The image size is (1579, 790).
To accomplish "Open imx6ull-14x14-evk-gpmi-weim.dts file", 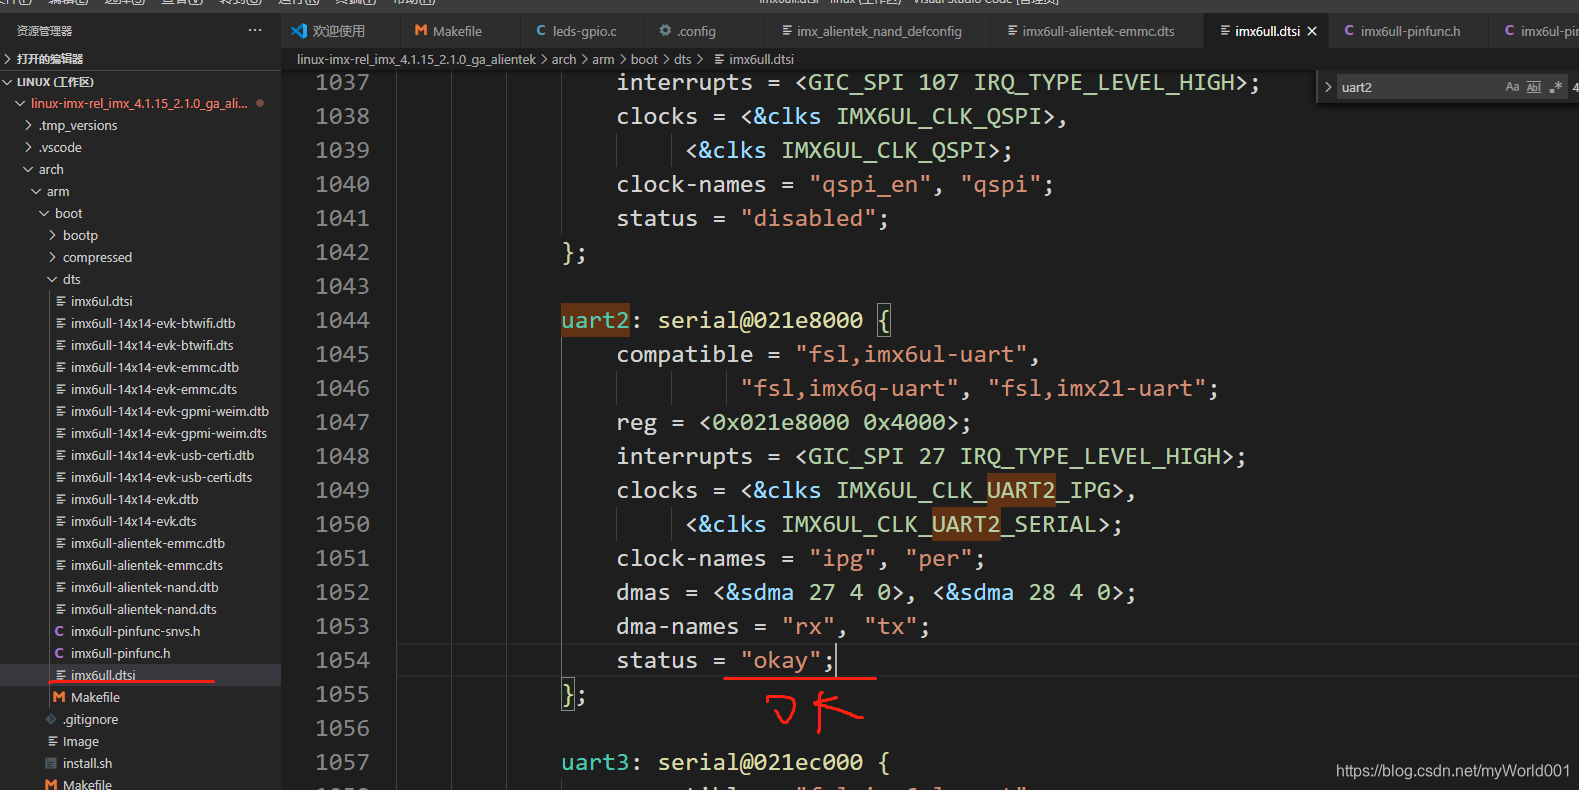I will tap(169, 433).
